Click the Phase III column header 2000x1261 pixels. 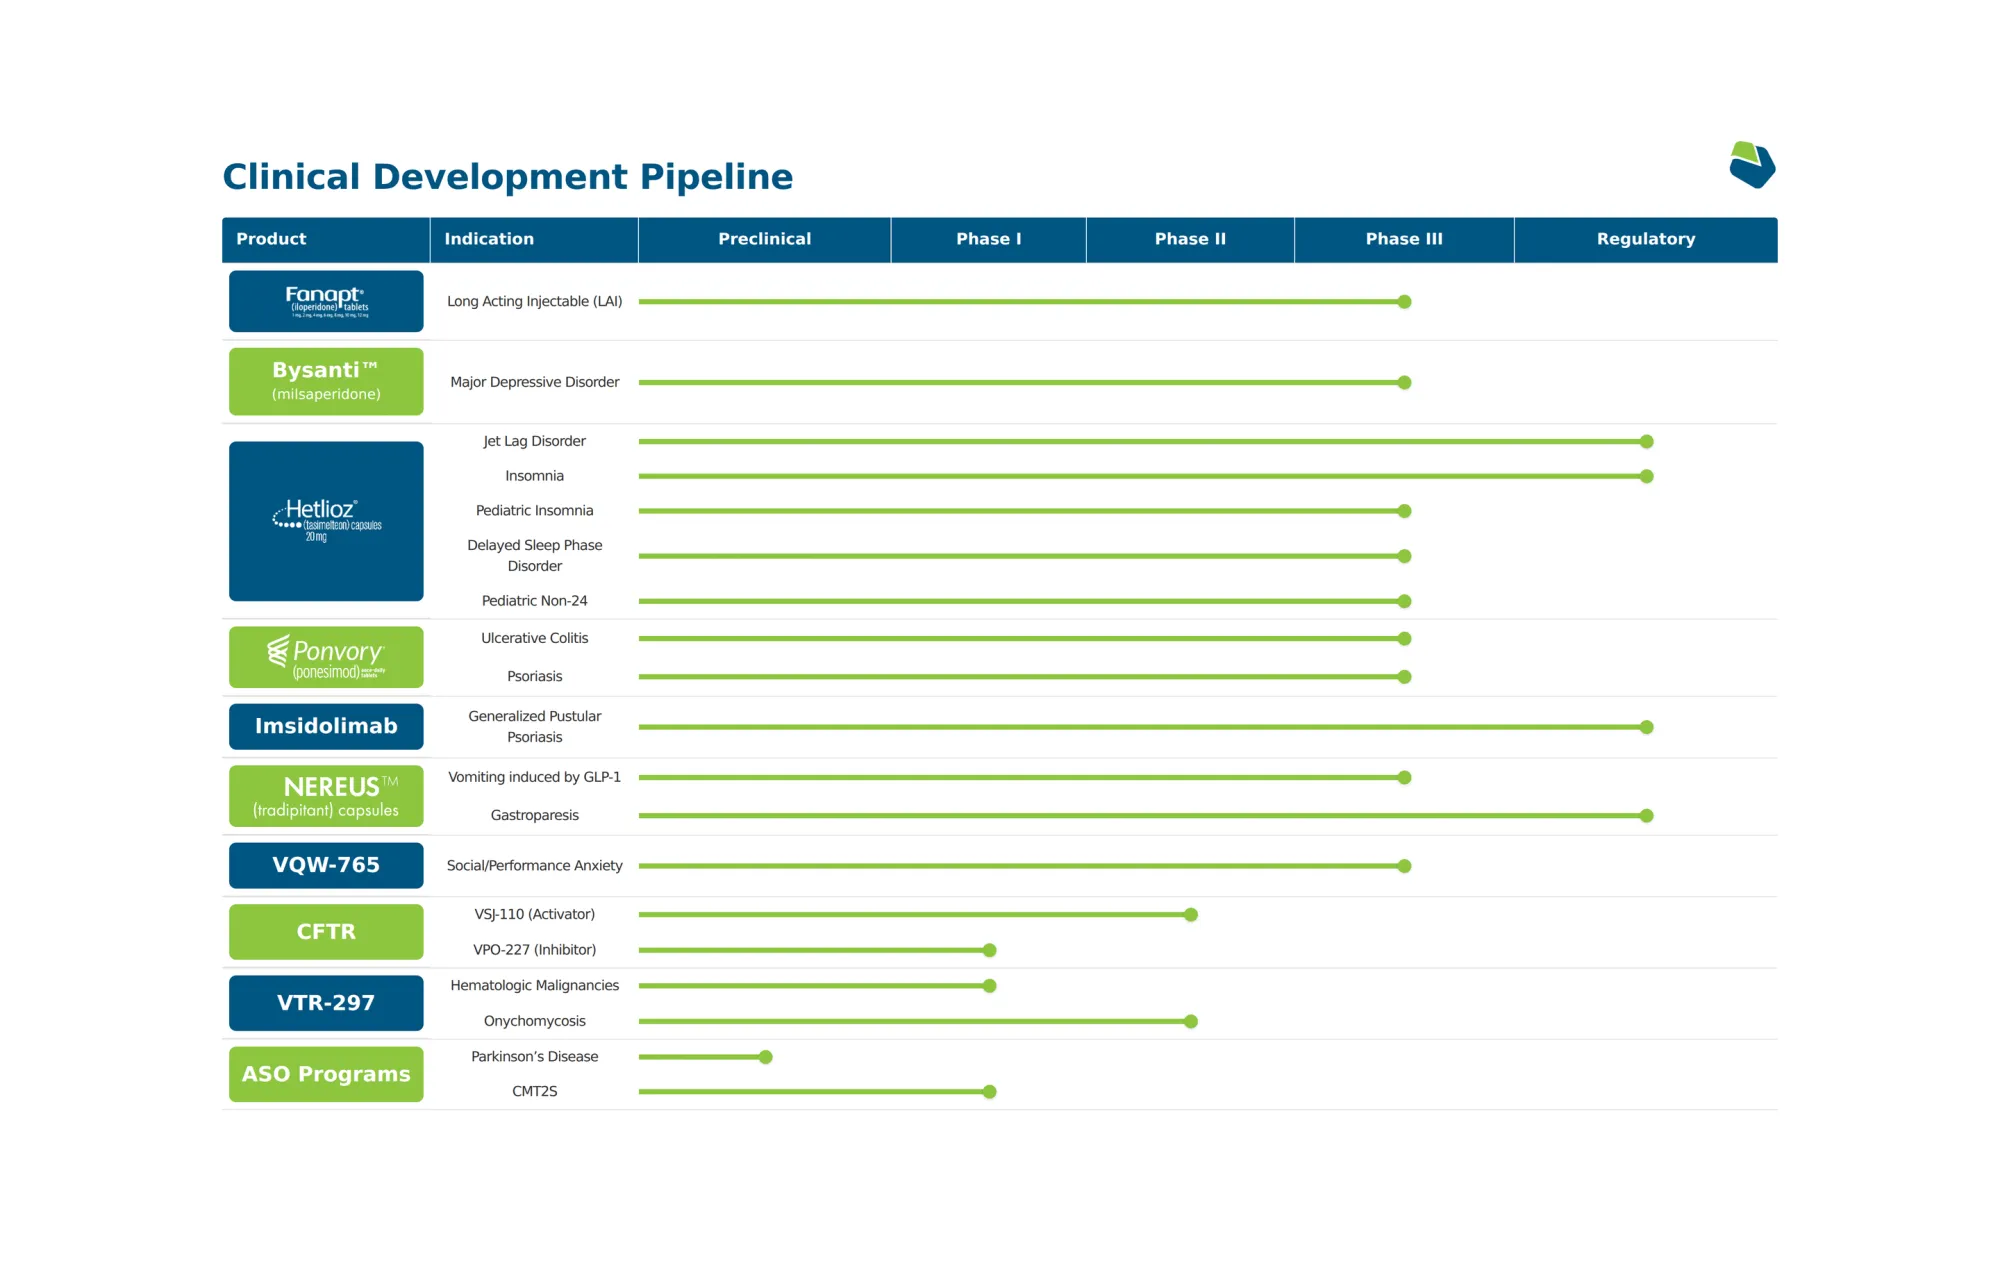click(1404, 240)
